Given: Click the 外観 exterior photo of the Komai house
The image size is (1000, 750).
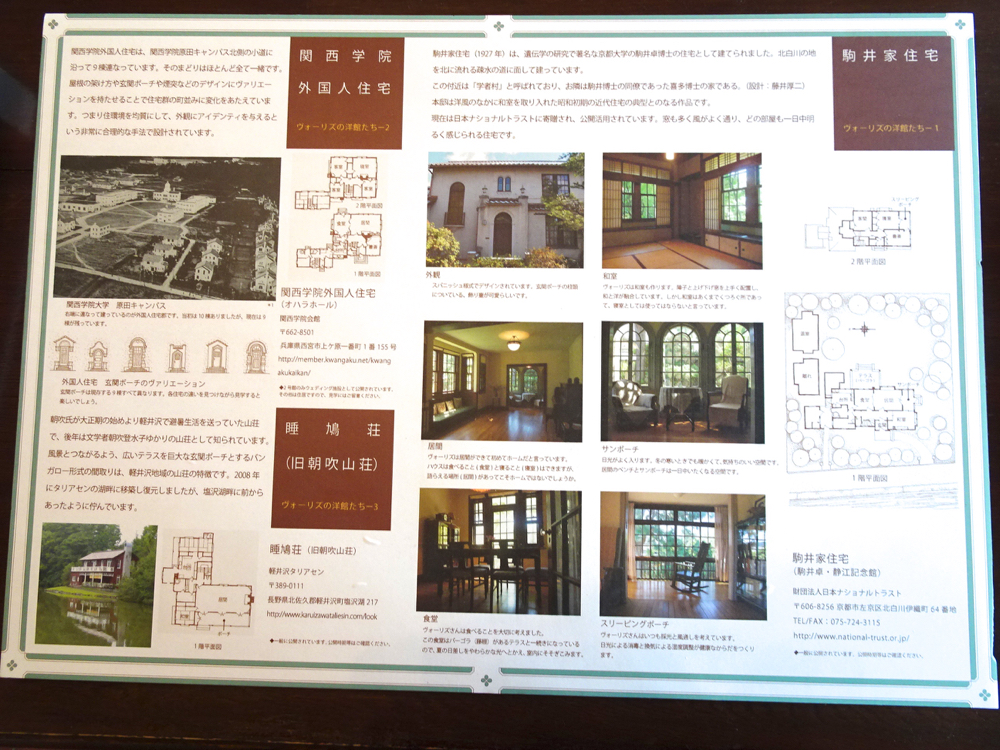Looking at the screenshot, I should pos(505,210).
